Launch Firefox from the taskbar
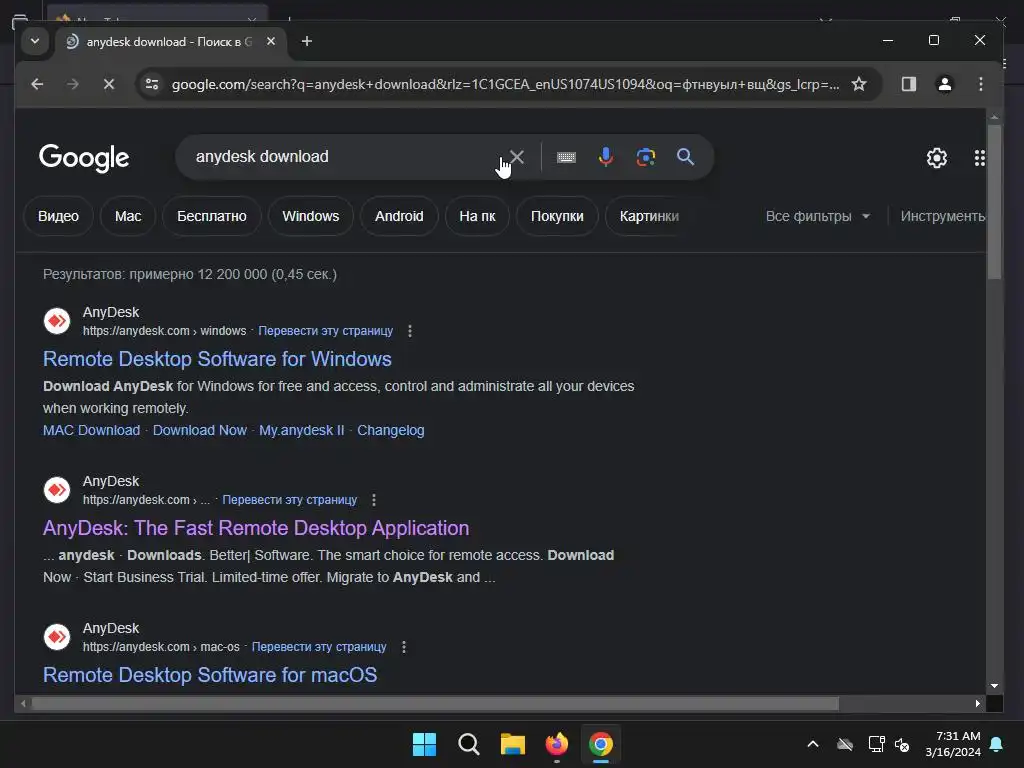Screen dimensions: 1024x768 click(556, 744)
